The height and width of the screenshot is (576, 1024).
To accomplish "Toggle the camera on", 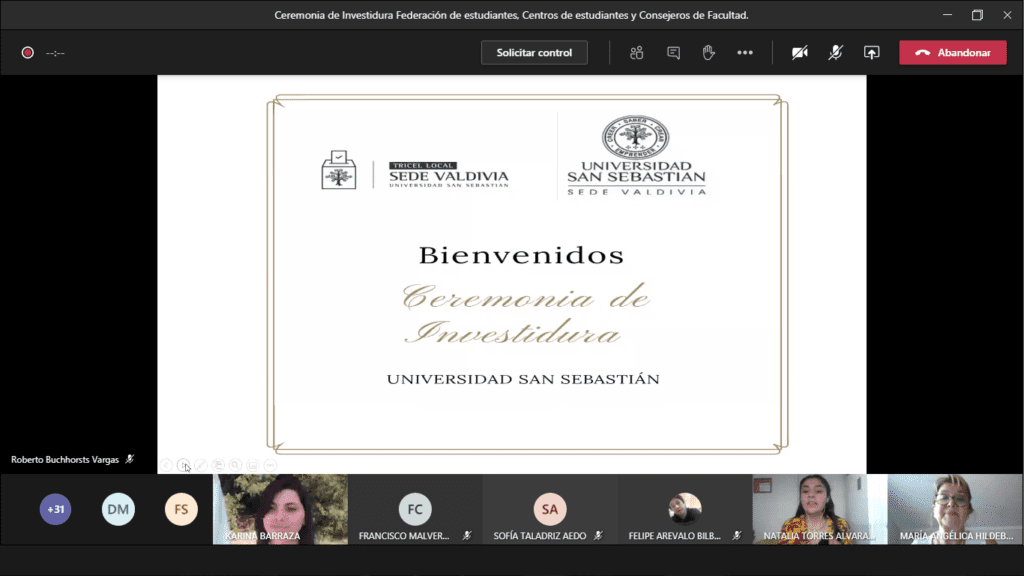I will click(x=799, y=53).
